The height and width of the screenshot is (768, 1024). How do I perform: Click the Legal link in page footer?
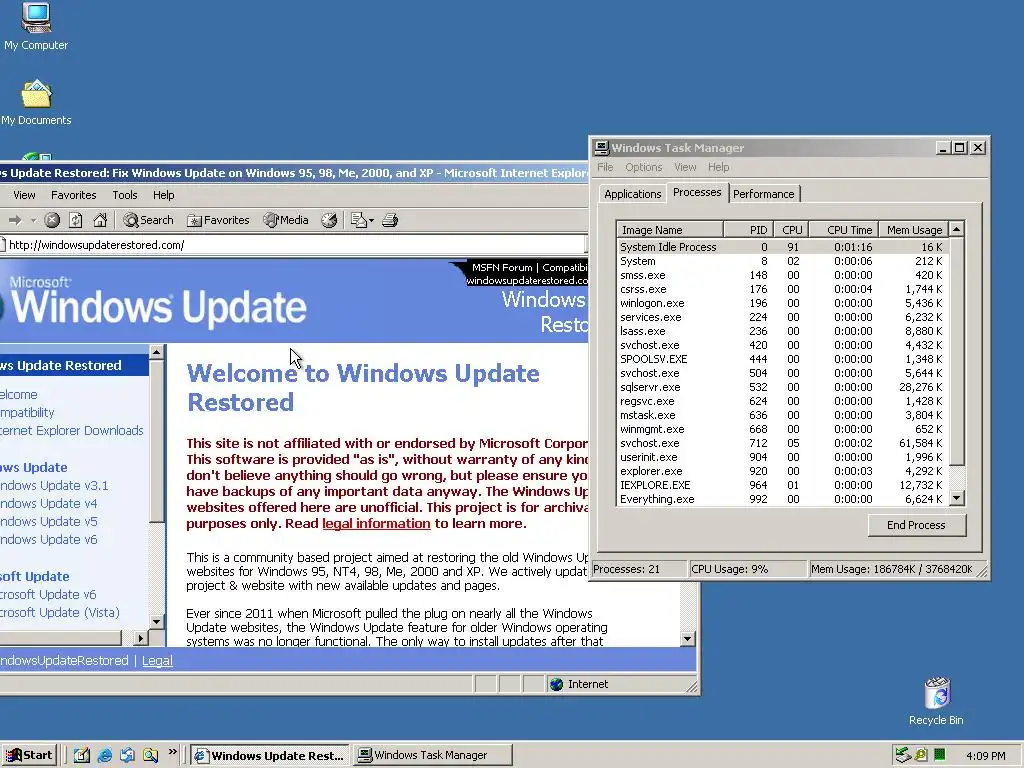click(x=157, y=661)
